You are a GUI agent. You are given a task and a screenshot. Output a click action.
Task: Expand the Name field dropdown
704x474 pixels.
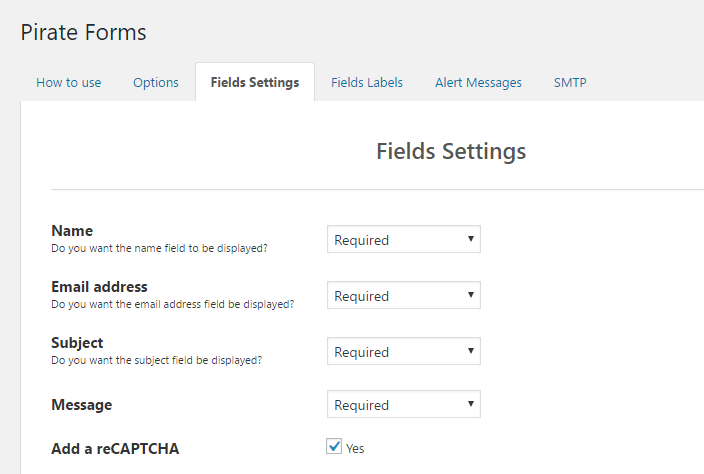point(403,240)
